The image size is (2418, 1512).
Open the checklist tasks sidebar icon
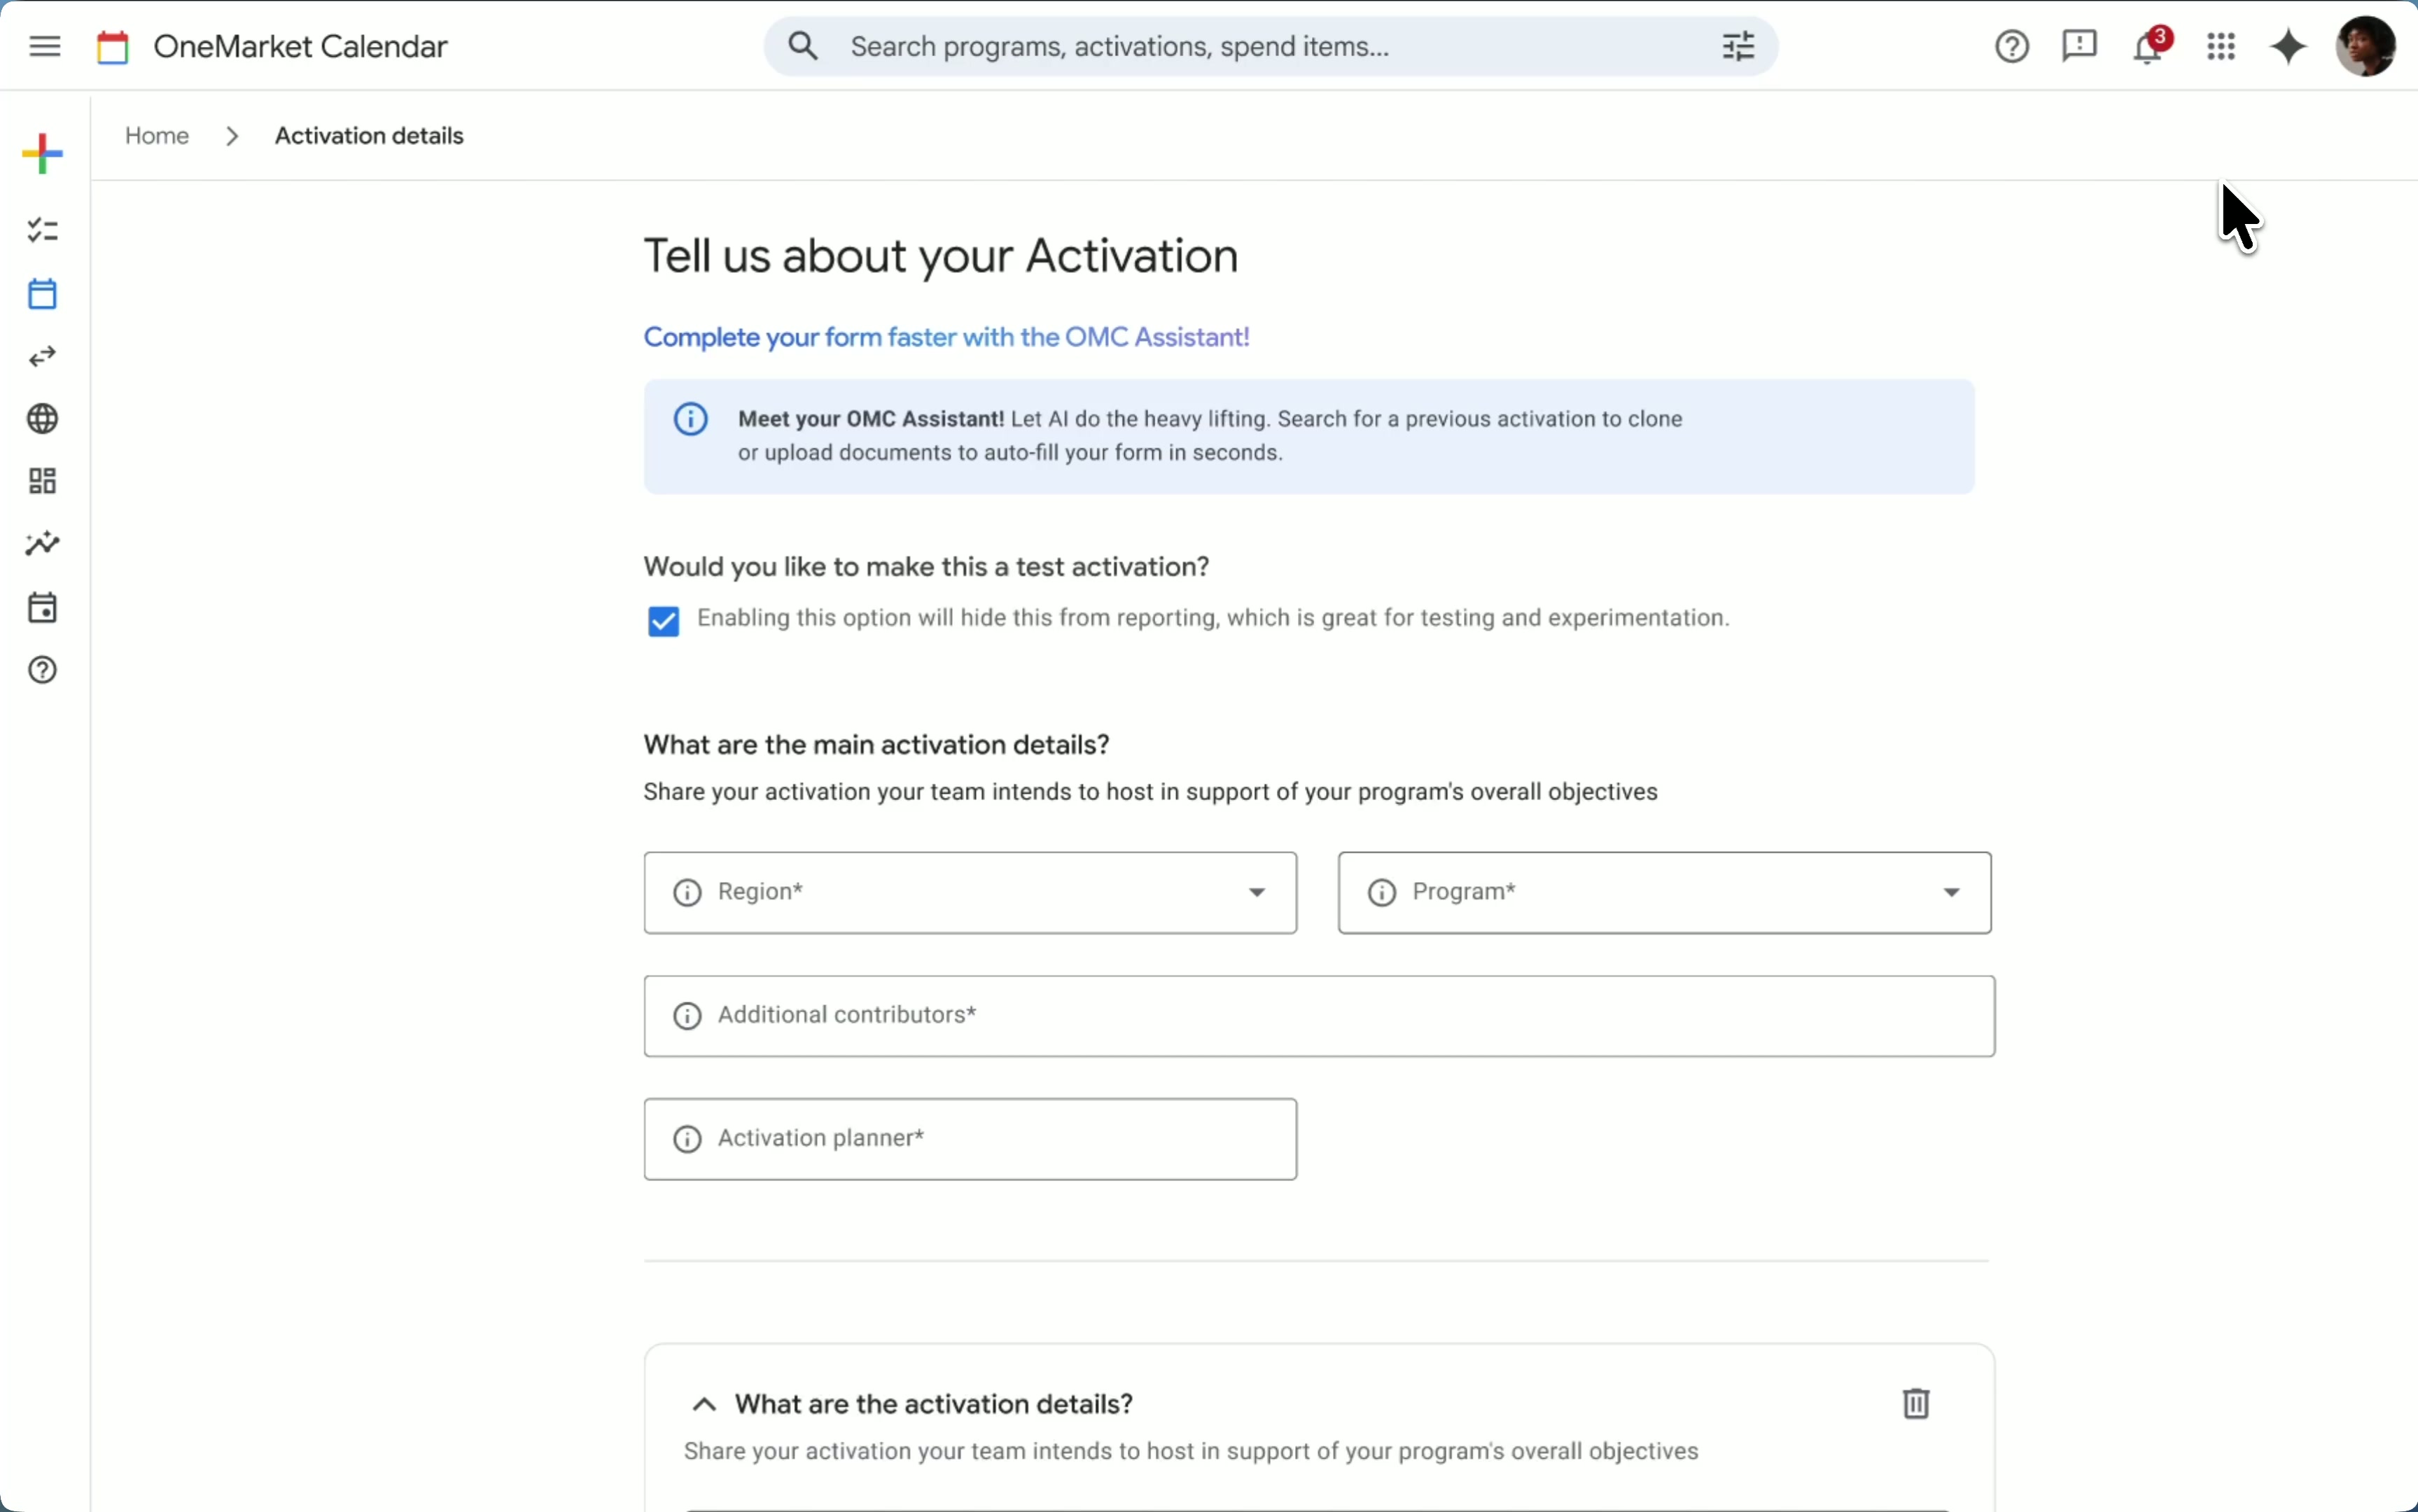pyautogui.click(x=43, y=231)
